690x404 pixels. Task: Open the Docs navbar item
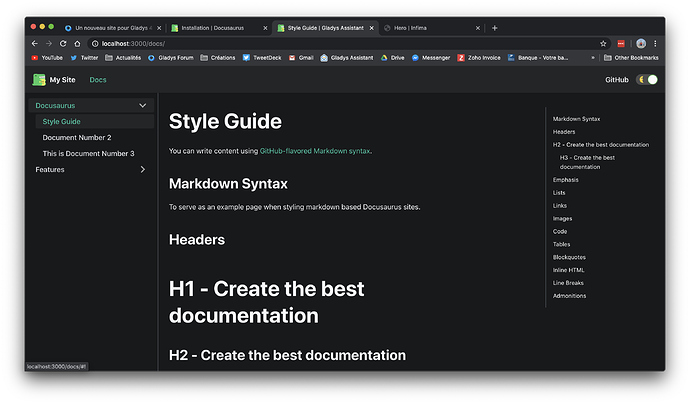(x=98, y=80)
